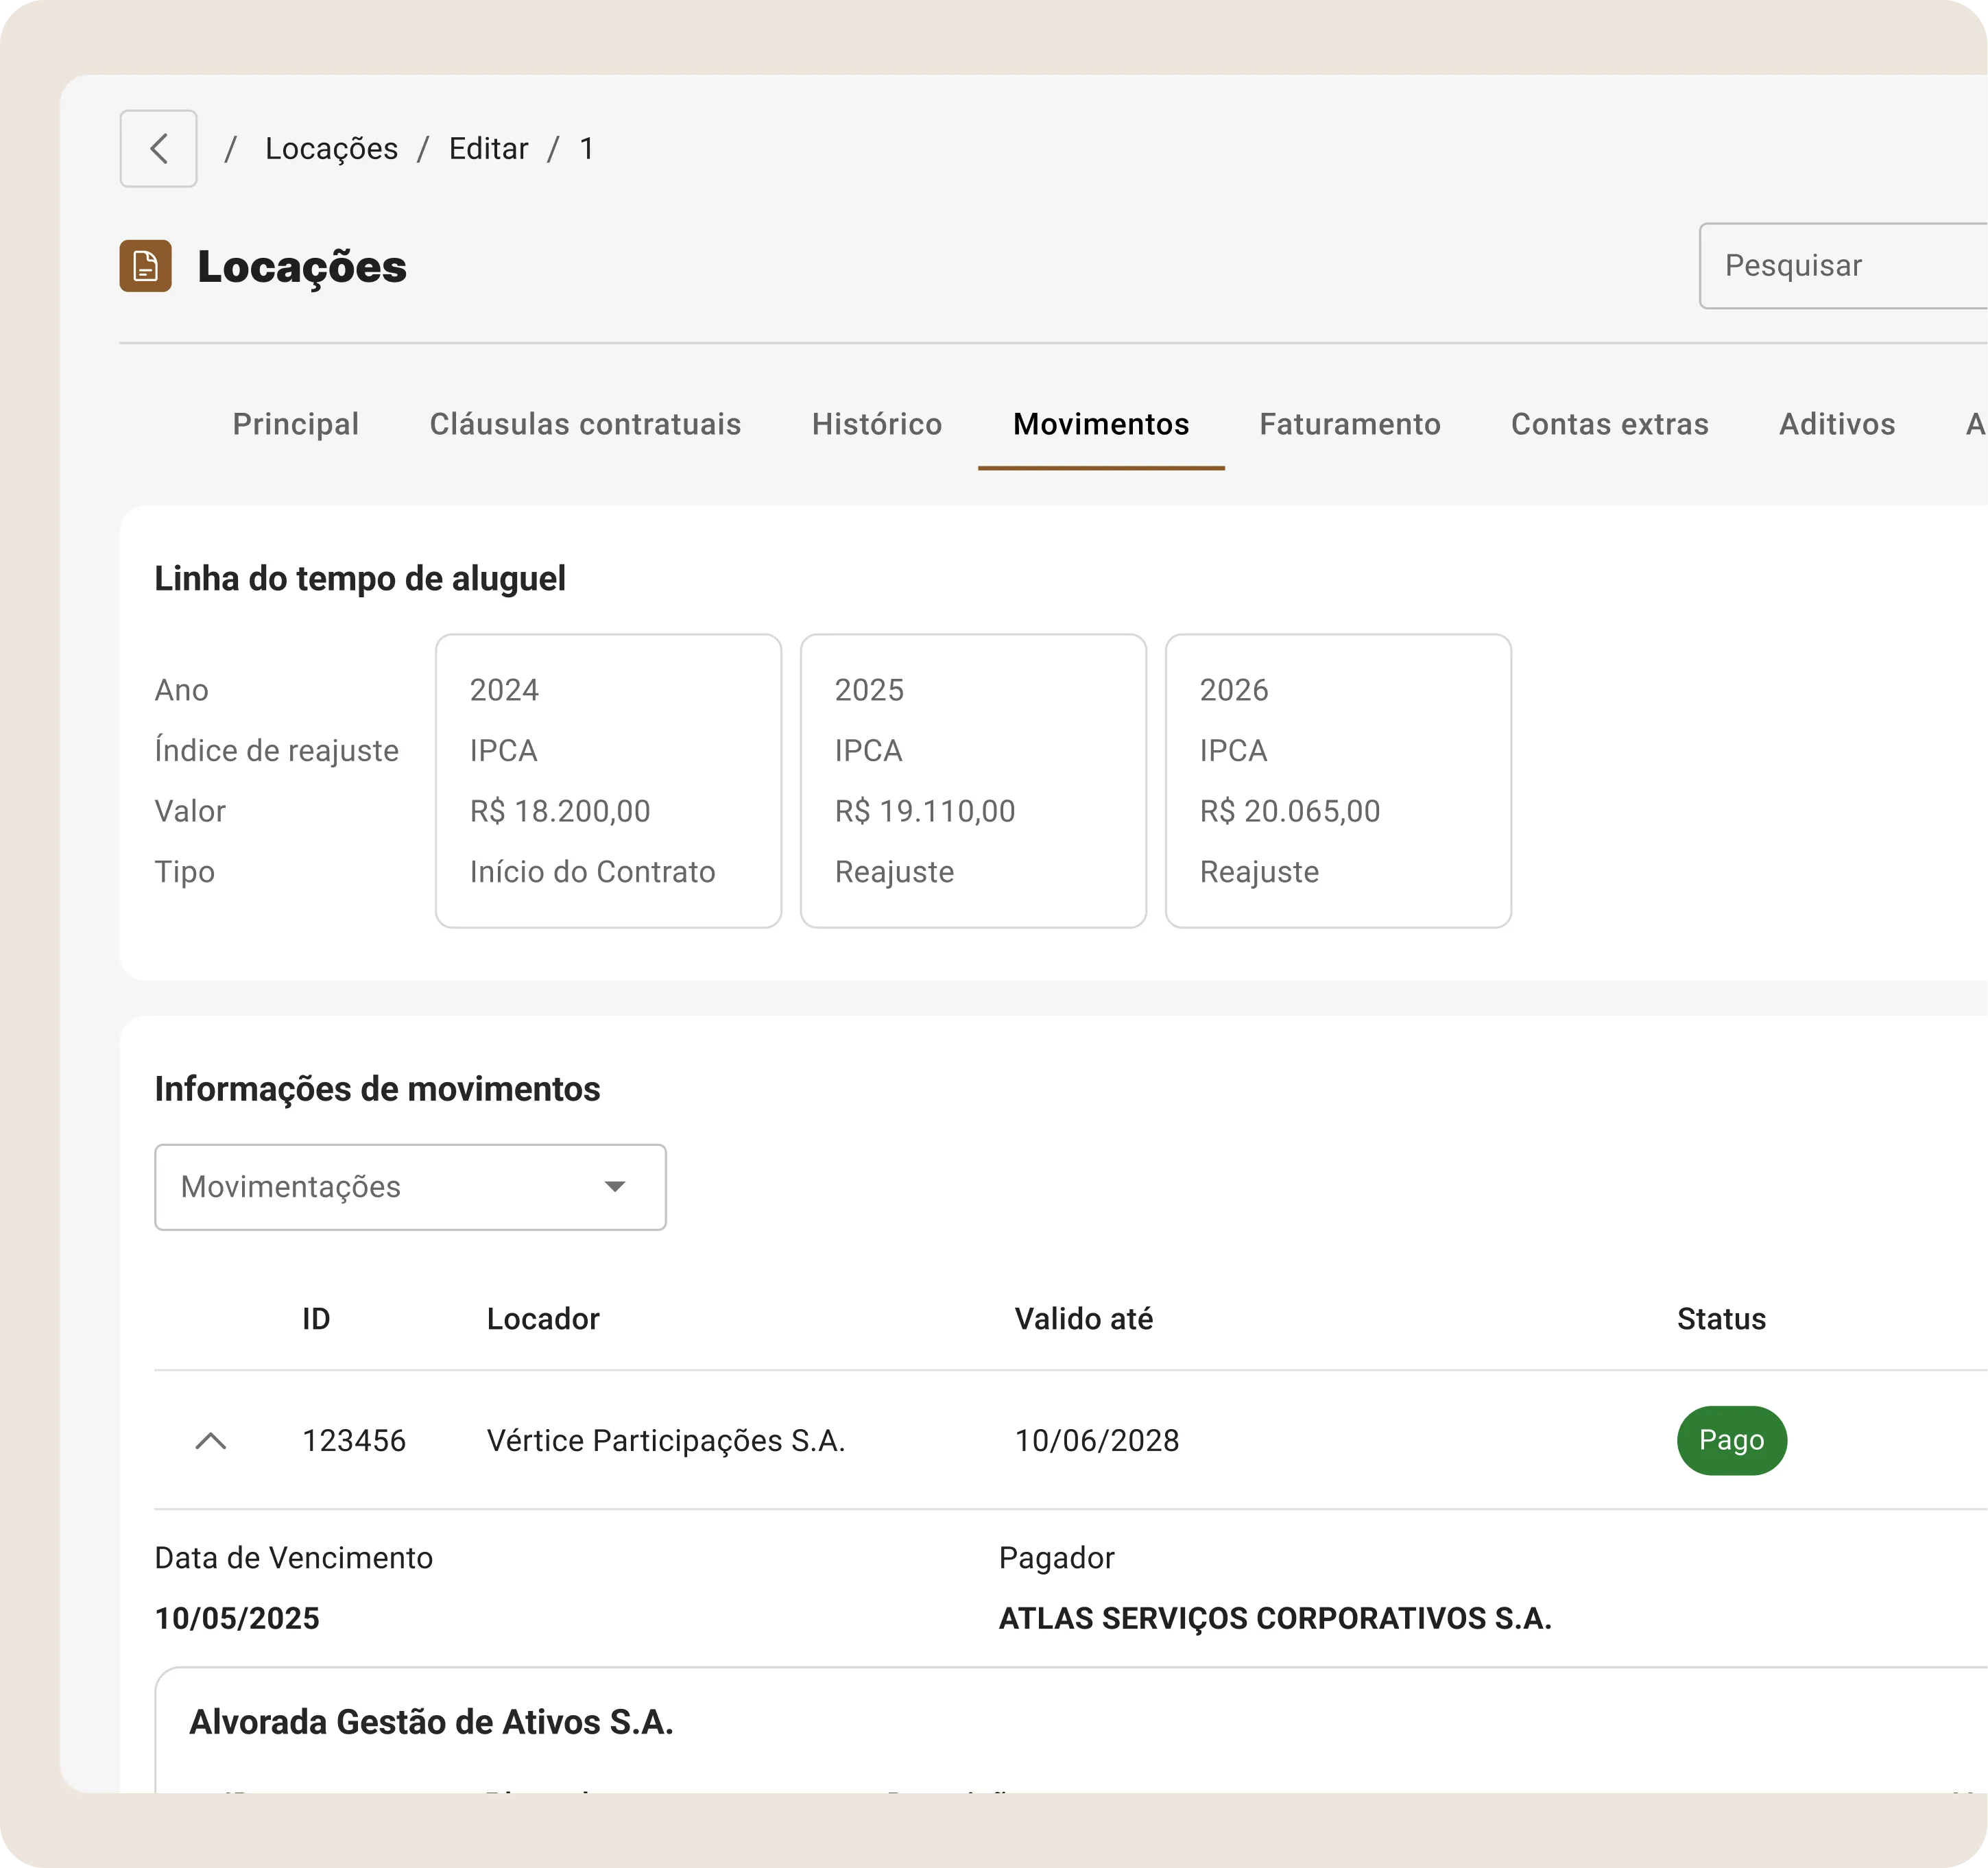The image size is (1988, 1868).
Task: Select the 2024 timeline card
Action: tap(608, 781)
